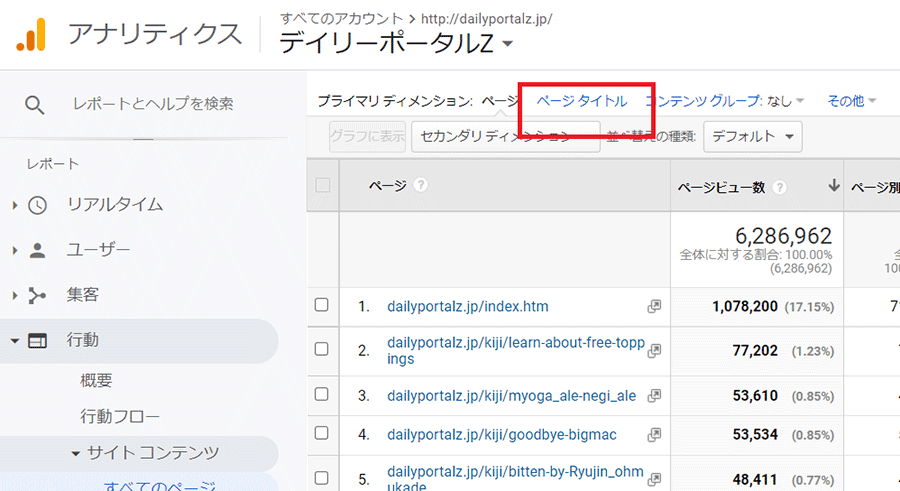900x491 pixels.
Task: Click help icon beside ページ column header
Action: point(421,185)
